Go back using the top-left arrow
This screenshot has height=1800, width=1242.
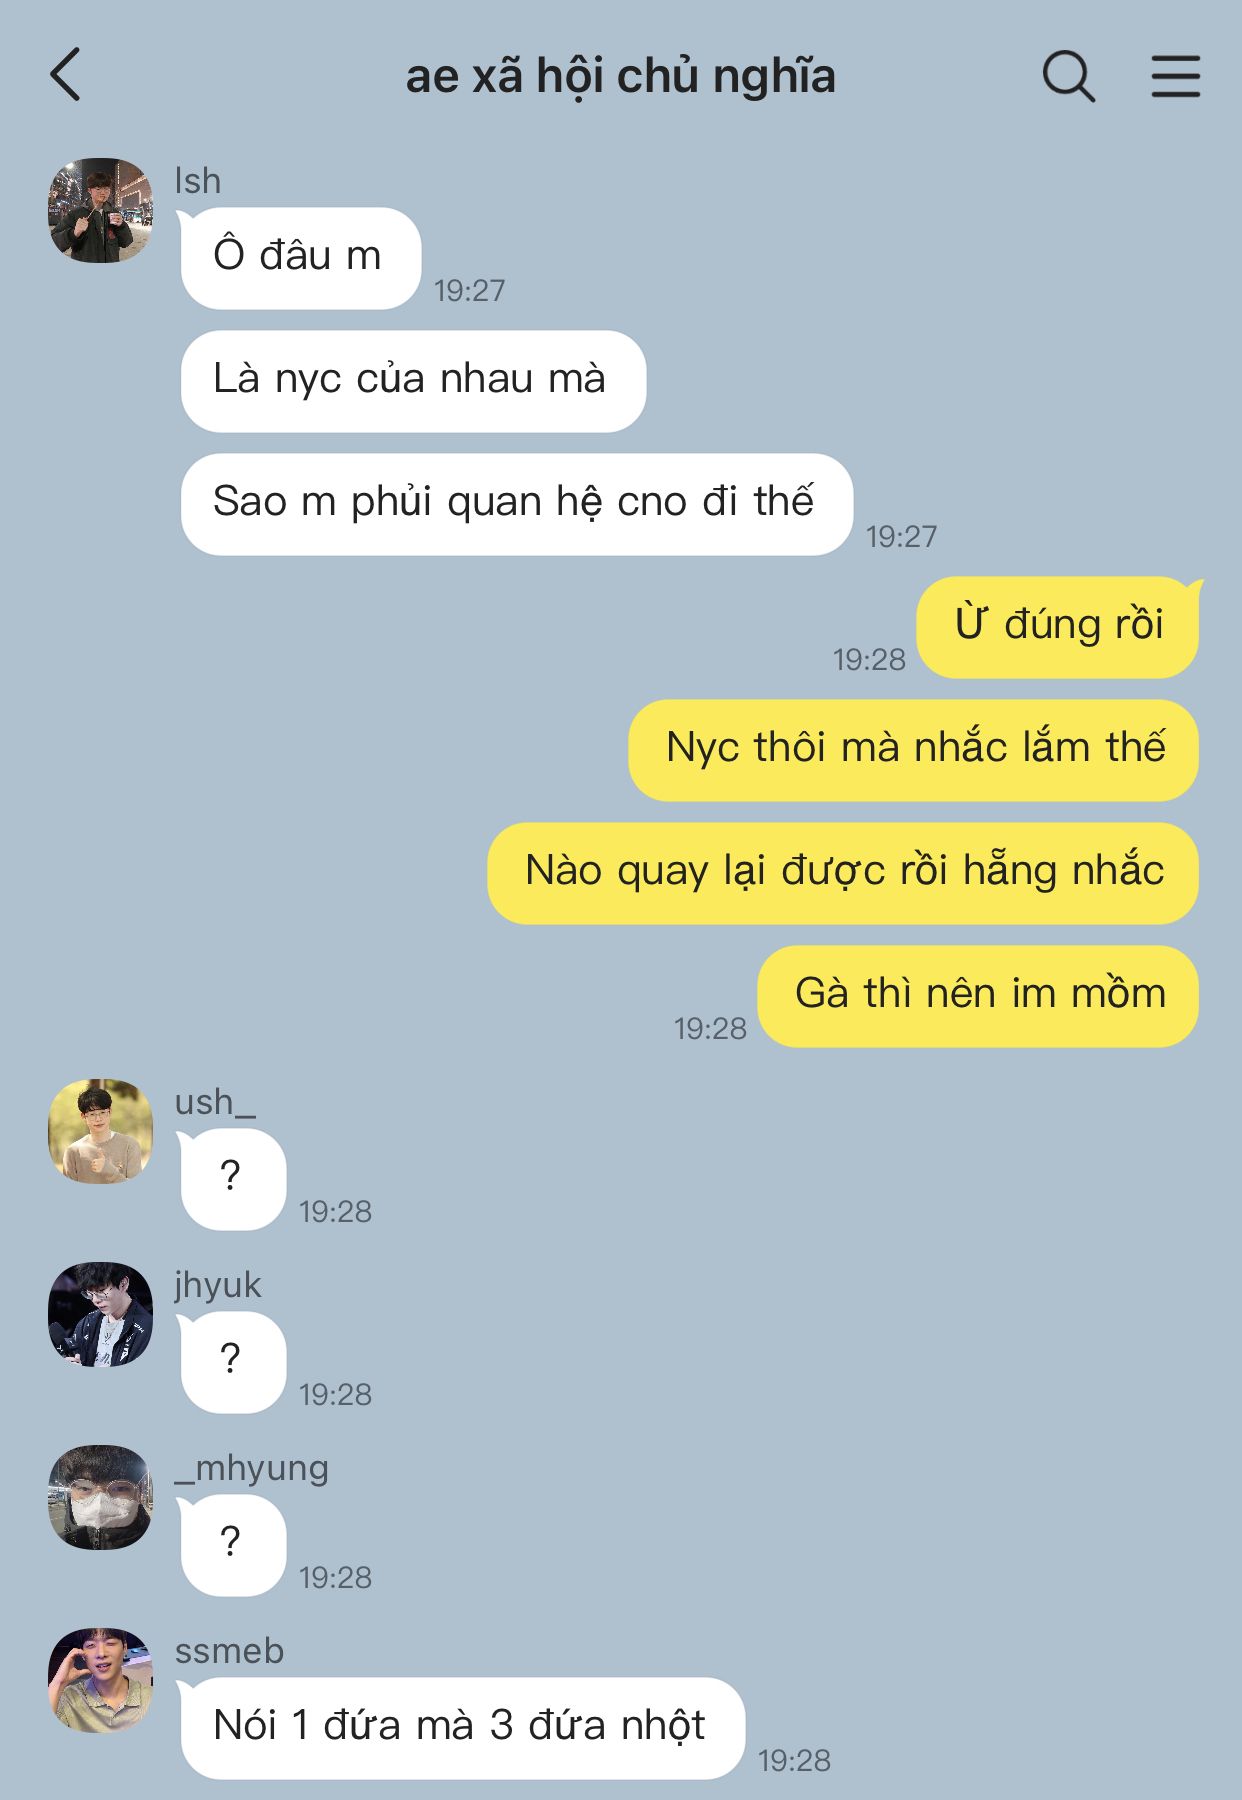(x=65, y=75)
